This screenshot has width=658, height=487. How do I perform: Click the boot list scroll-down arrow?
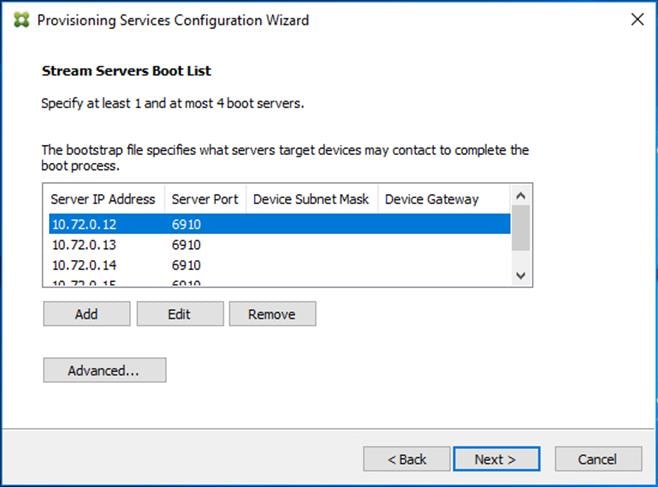(521, 276)
